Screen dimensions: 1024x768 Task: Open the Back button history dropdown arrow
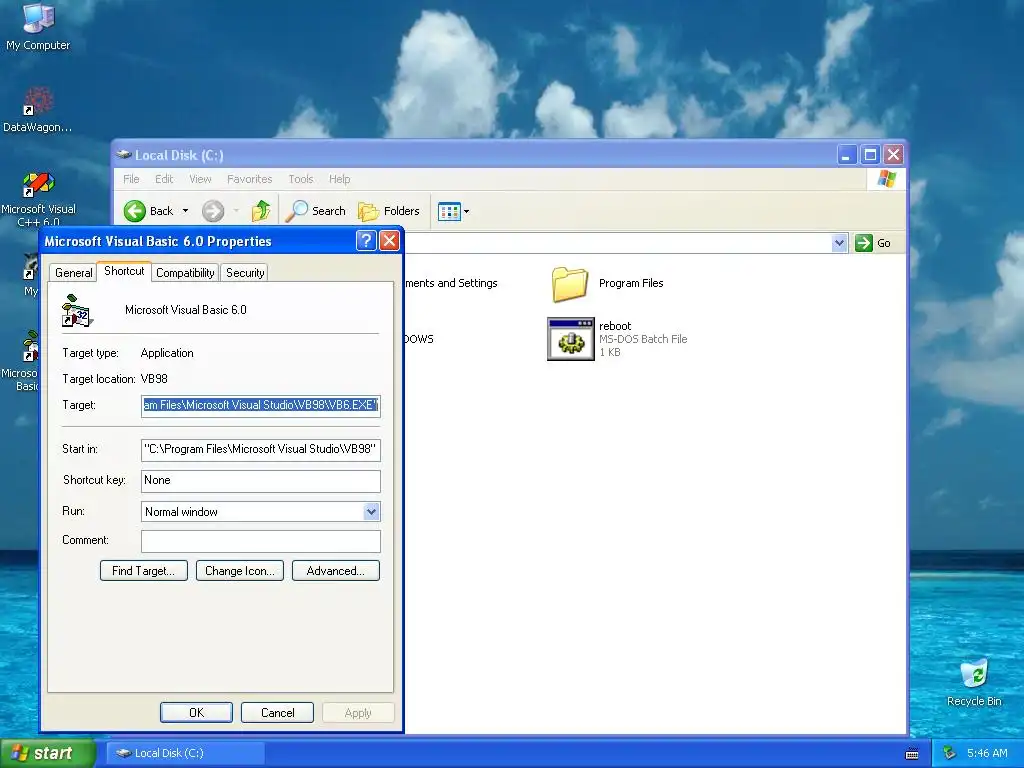pyautogui.click(x=185, y=211)
